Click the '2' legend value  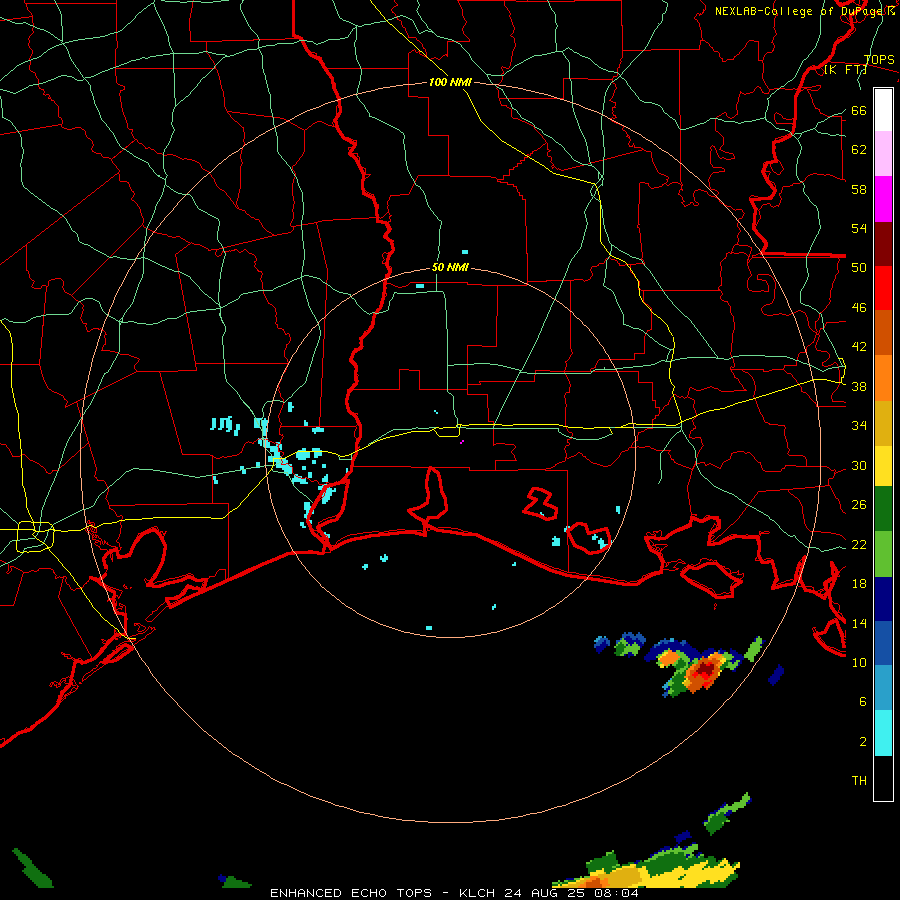pyautogui.click(x=863, y=742)
